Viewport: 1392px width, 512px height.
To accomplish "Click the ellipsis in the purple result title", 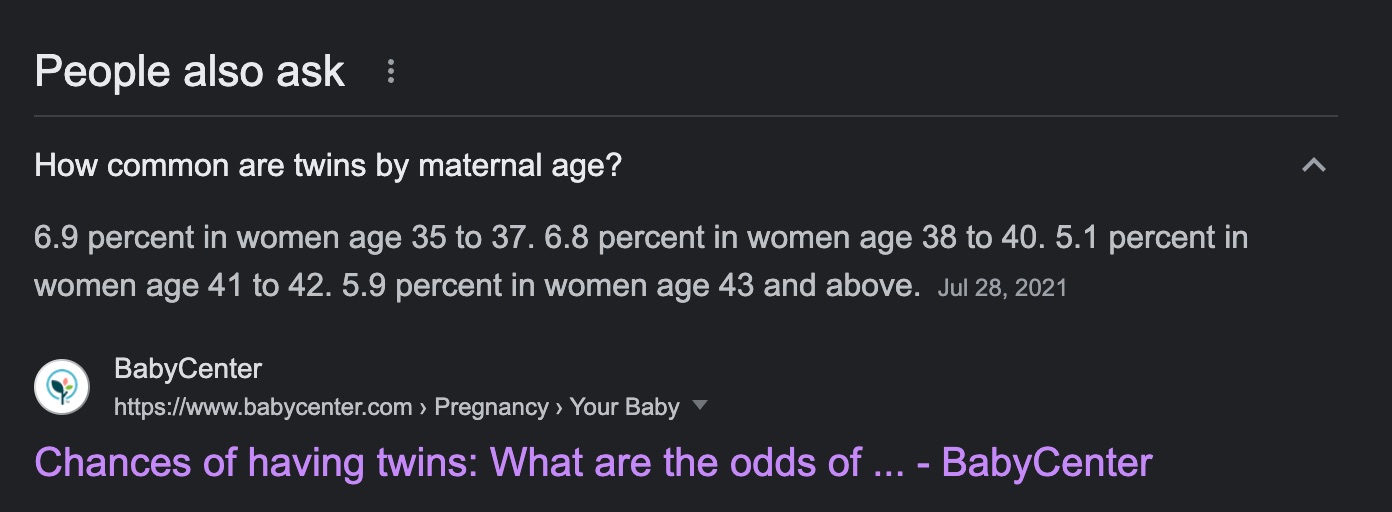I will pyautogui.click(x=888, y=463).
